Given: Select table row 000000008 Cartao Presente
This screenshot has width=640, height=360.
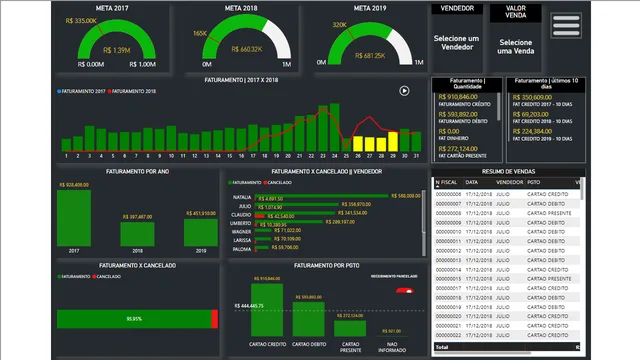Looking at the screenshot, I should (507, 213).
